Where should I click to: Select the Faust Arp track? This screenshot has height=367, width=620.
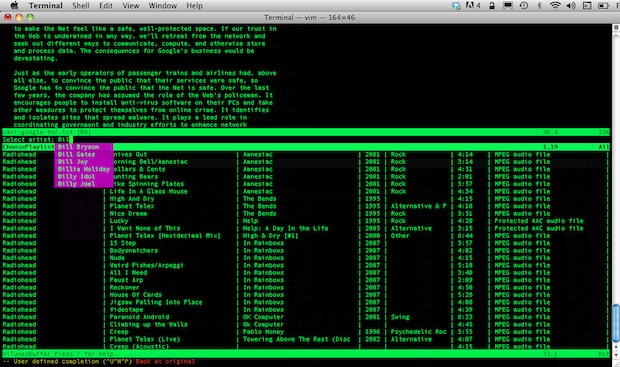pyautogui.click(x=126, y=280)
